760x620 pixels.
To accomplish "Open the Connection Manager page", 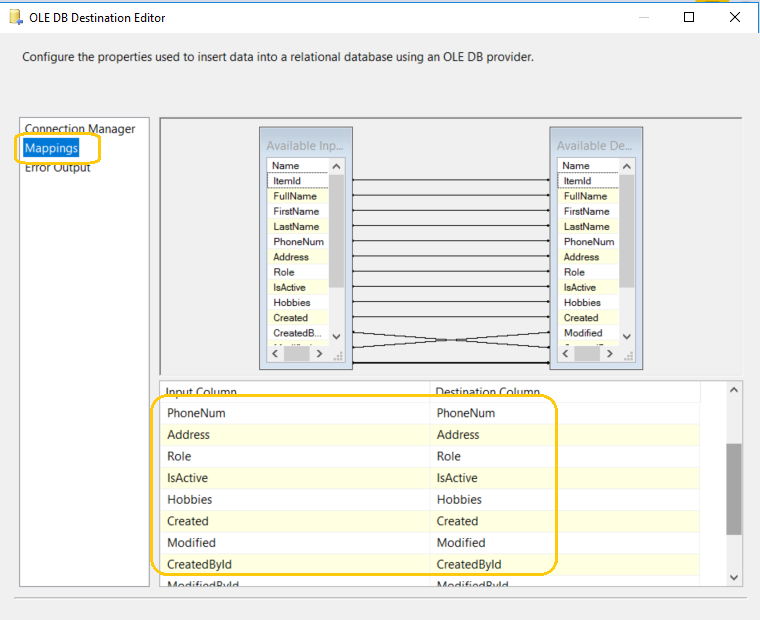I will (80, 129).
